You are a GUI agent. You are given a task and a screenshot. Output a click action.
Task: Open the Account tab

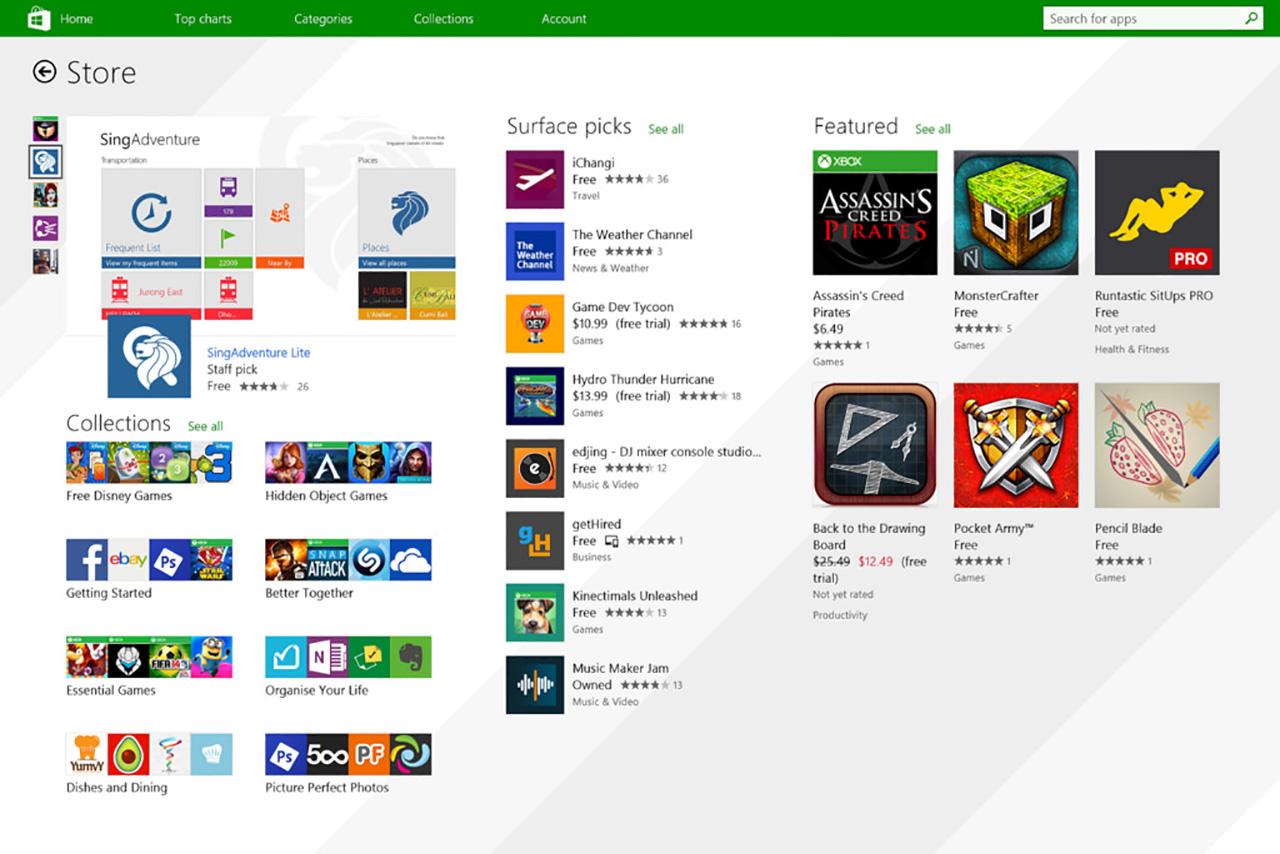564,18
